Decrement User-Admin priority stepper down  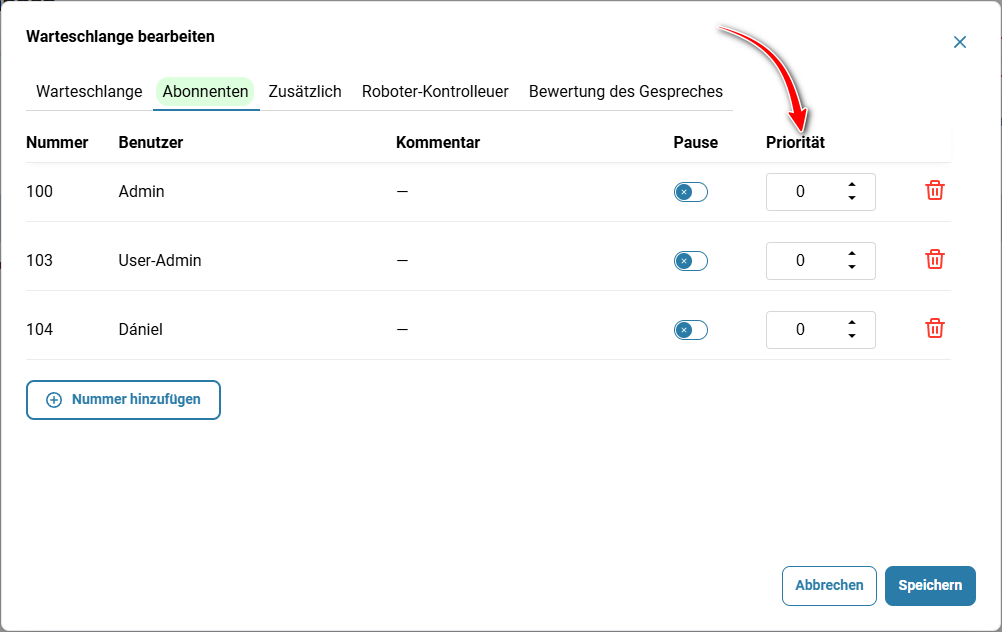pos(852,267)
